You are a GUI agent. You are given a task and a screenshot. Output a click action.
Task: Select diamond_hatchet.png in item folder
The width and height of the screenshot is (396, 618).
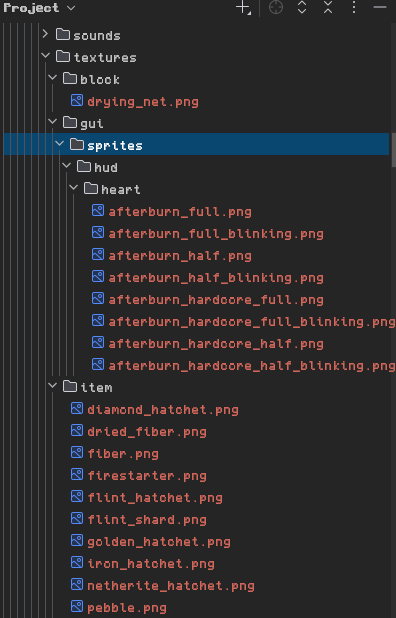163,410
